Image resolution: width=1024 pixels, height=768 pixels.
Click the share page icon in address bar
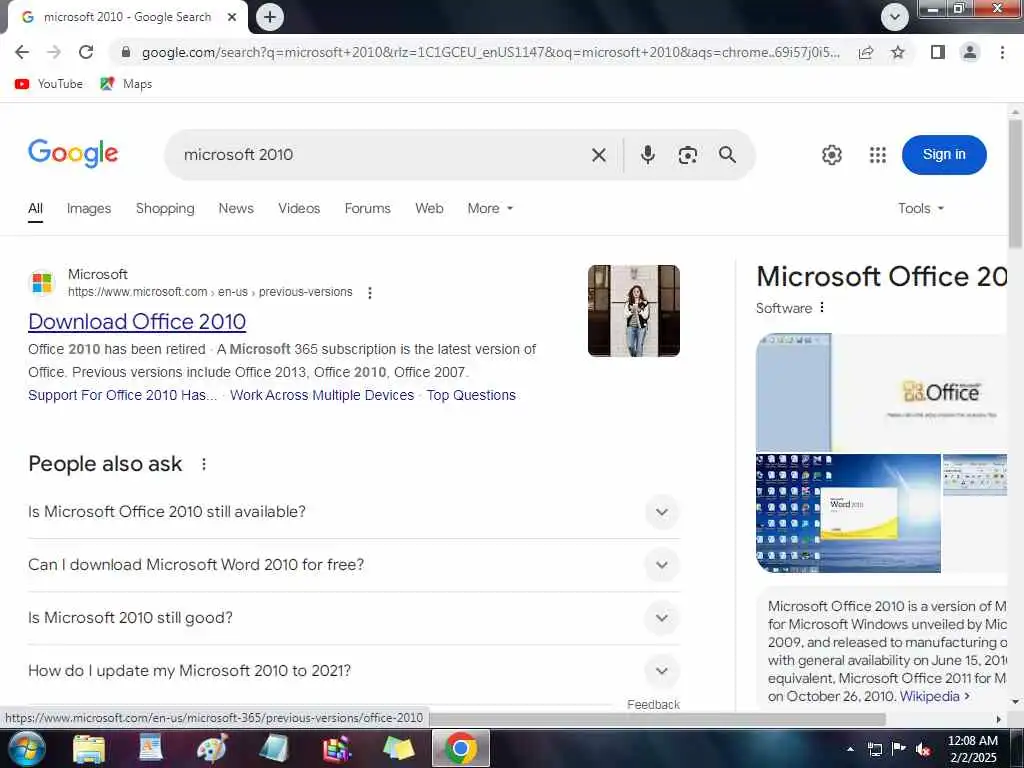866,52
